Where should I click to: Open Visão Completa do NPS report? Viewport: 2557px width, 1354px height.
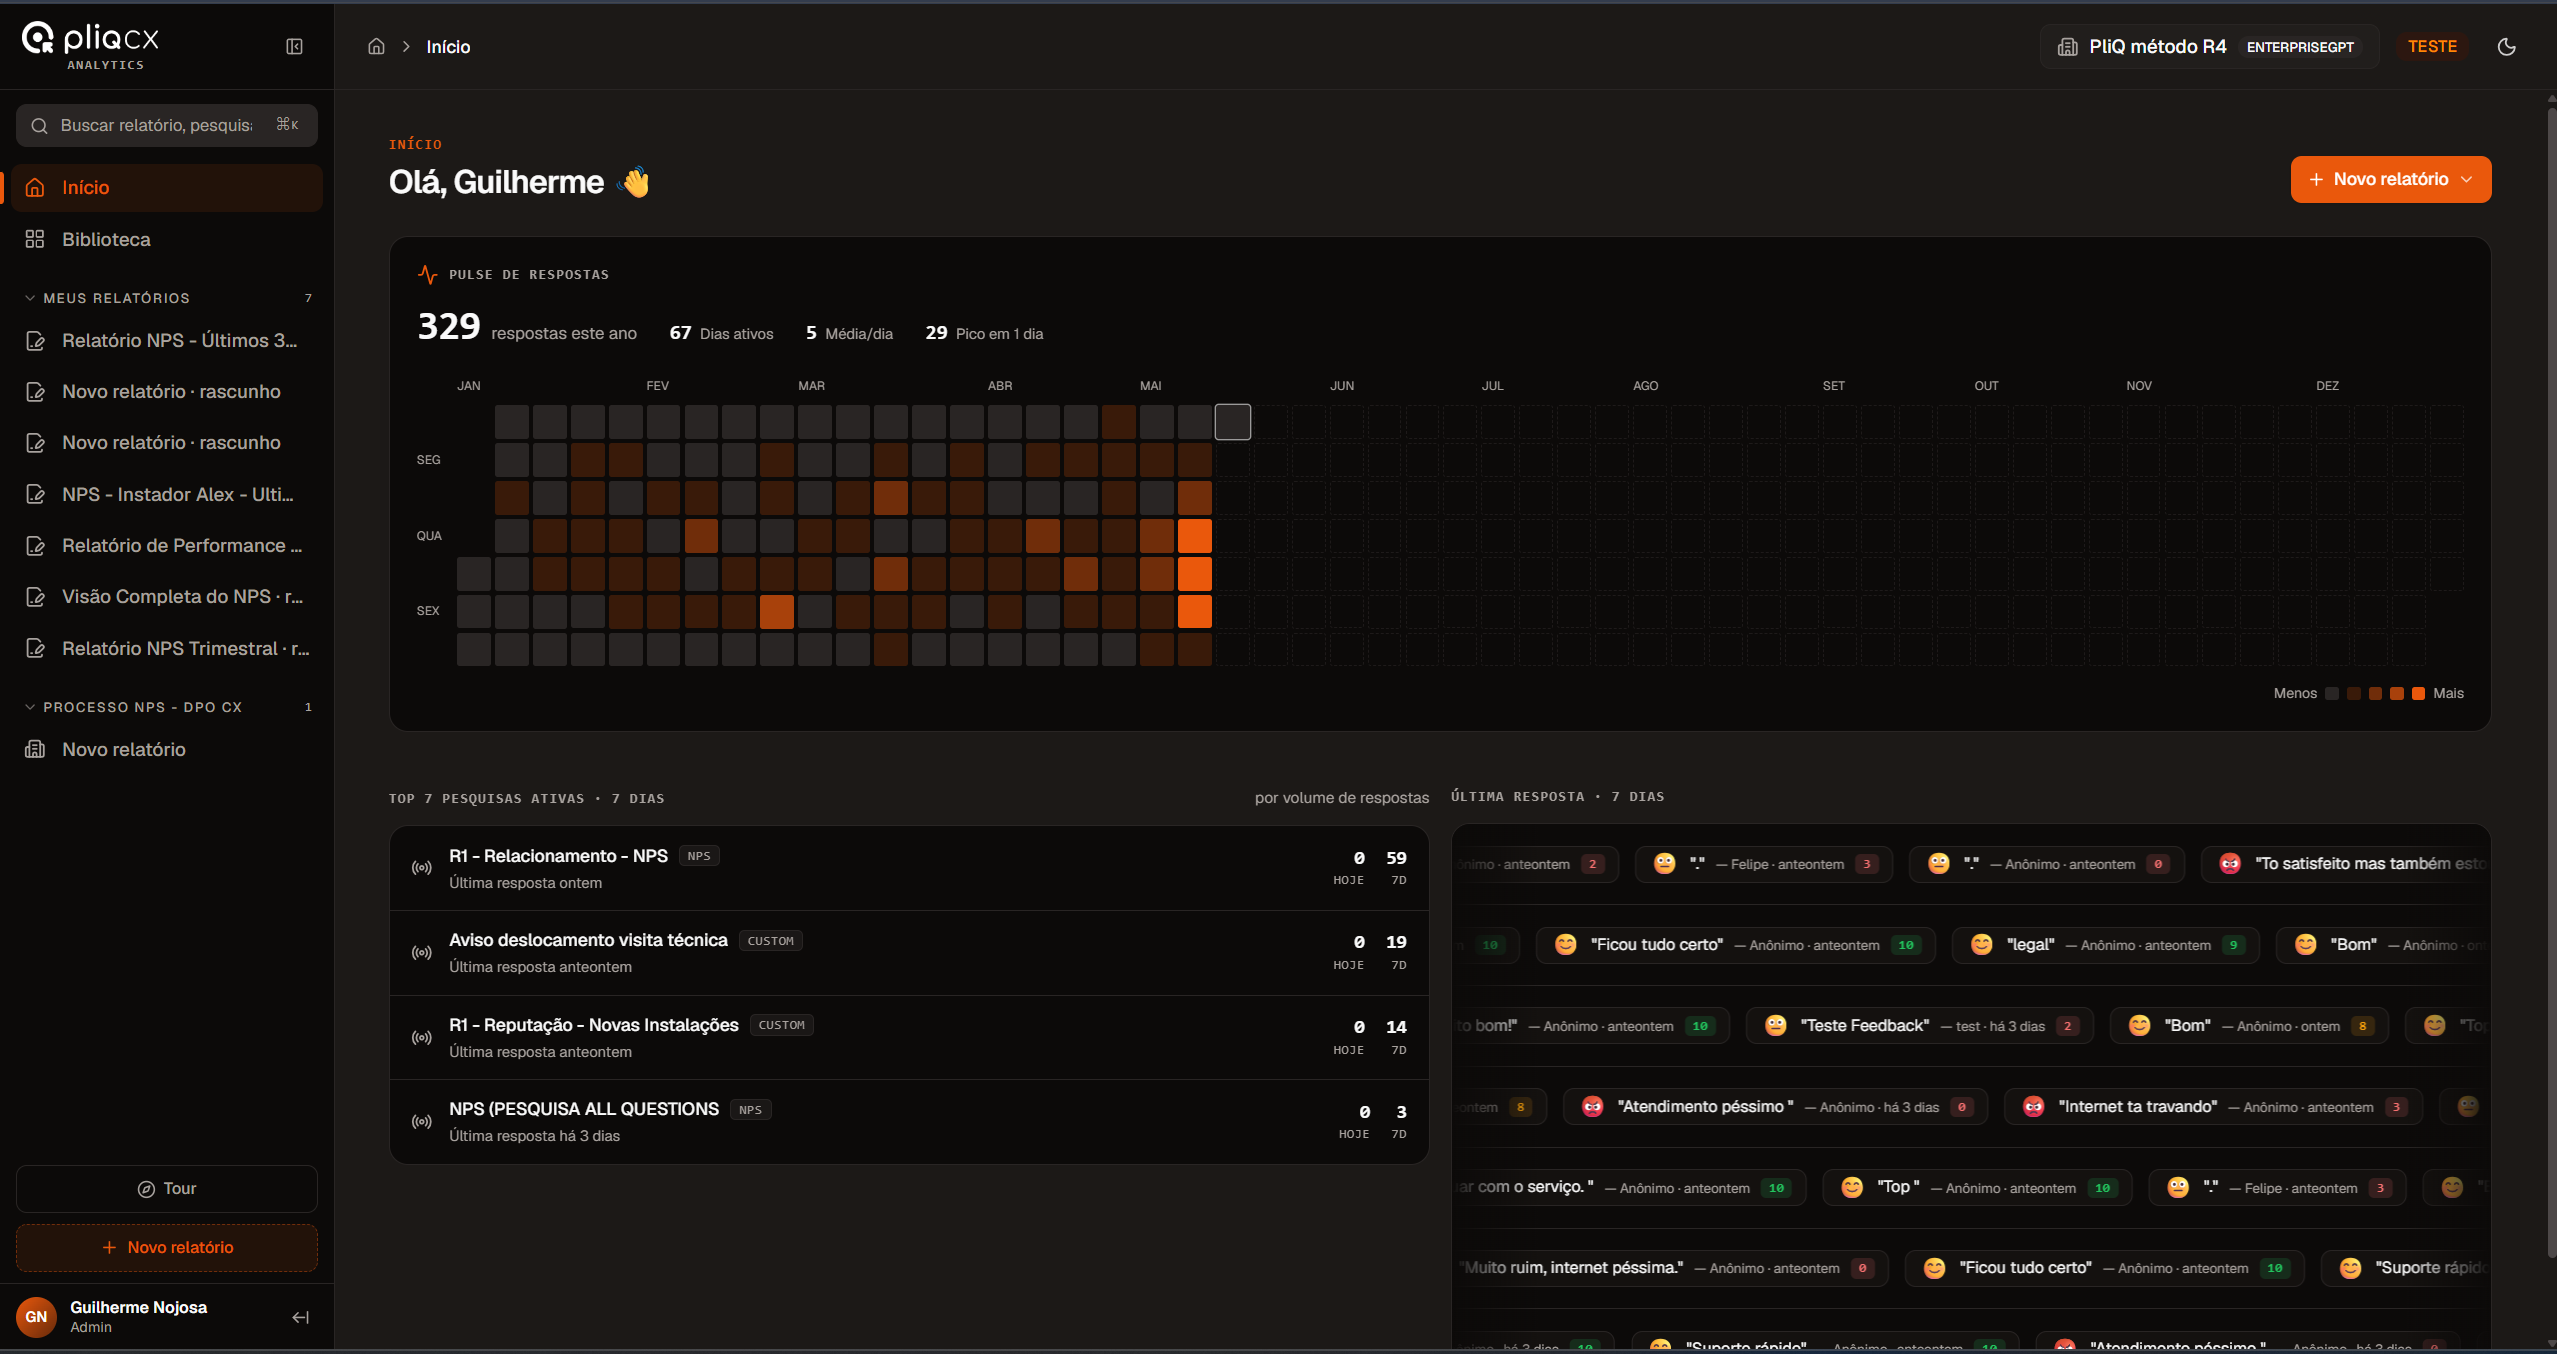(167, 596)
